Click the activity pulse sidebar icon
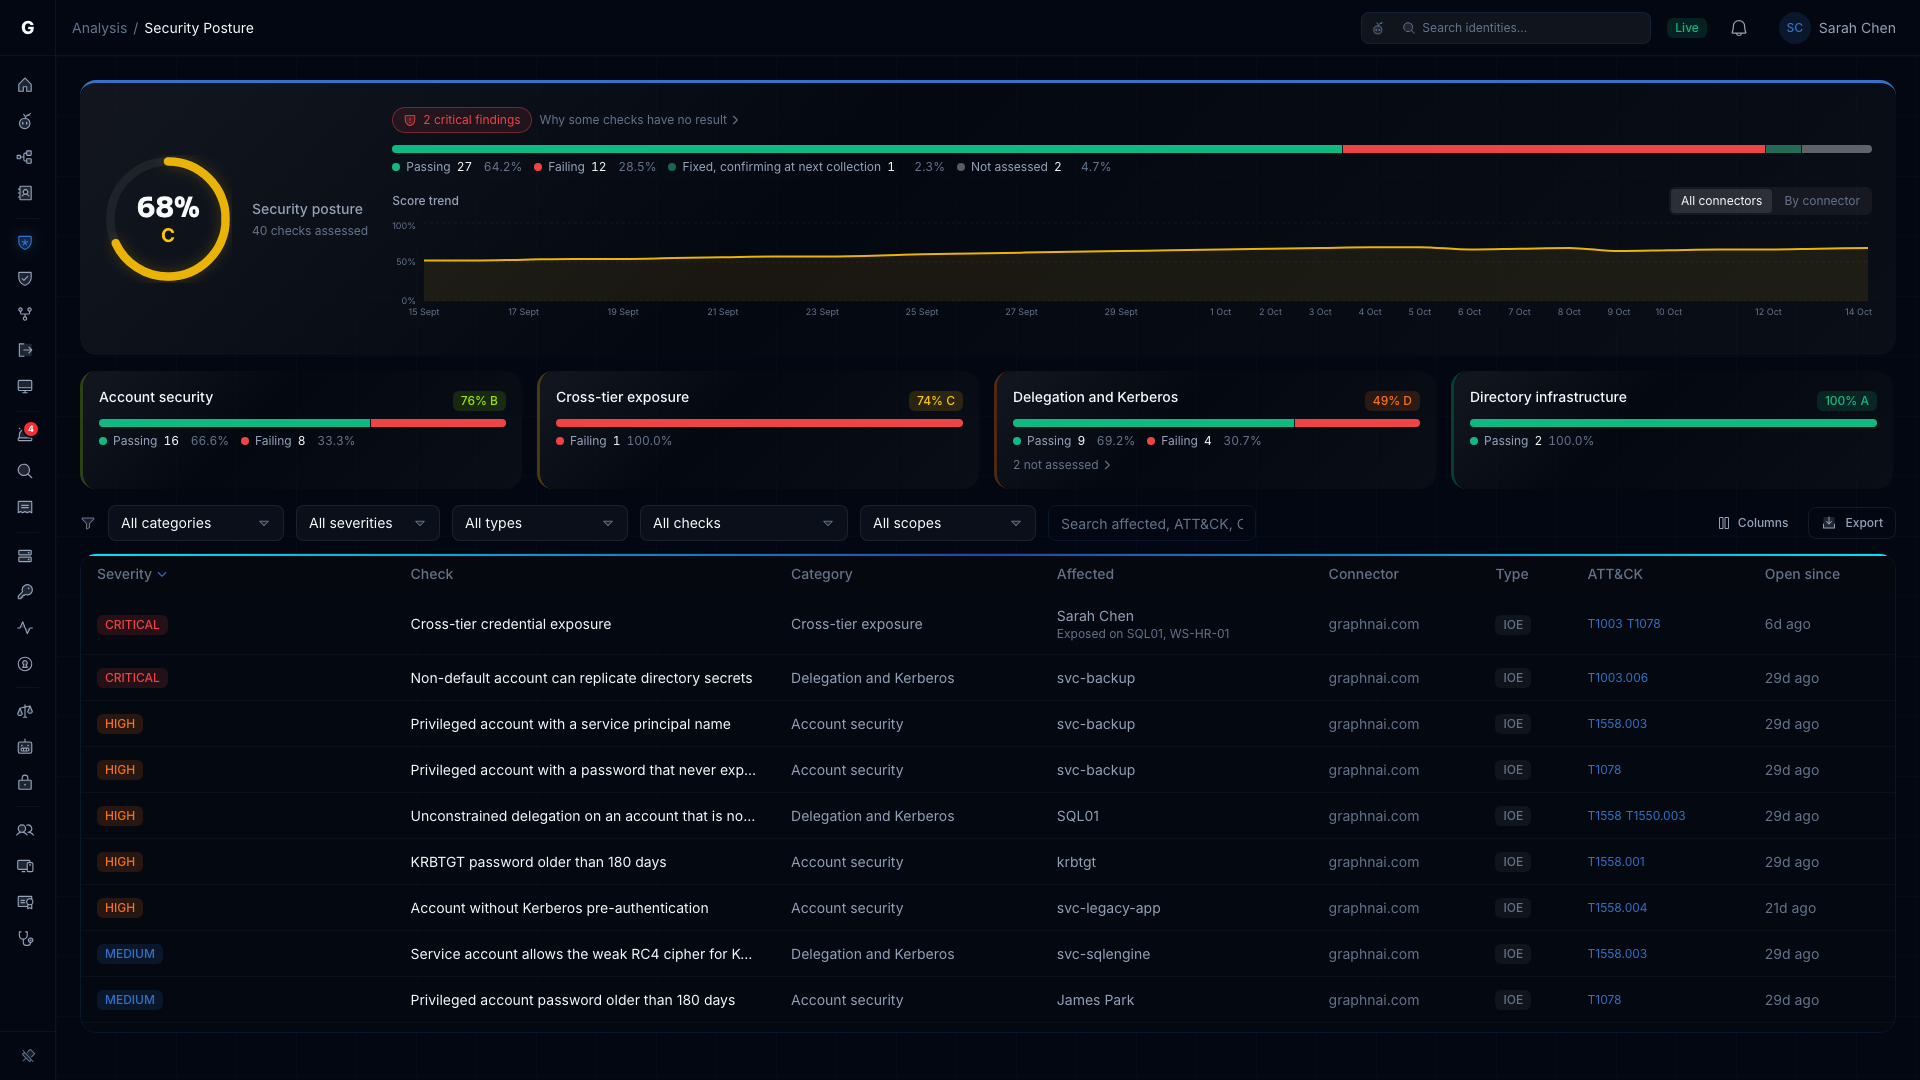Image resolution: width=1920 pixels, height=1080 pixels. click(x=26, y=628)
